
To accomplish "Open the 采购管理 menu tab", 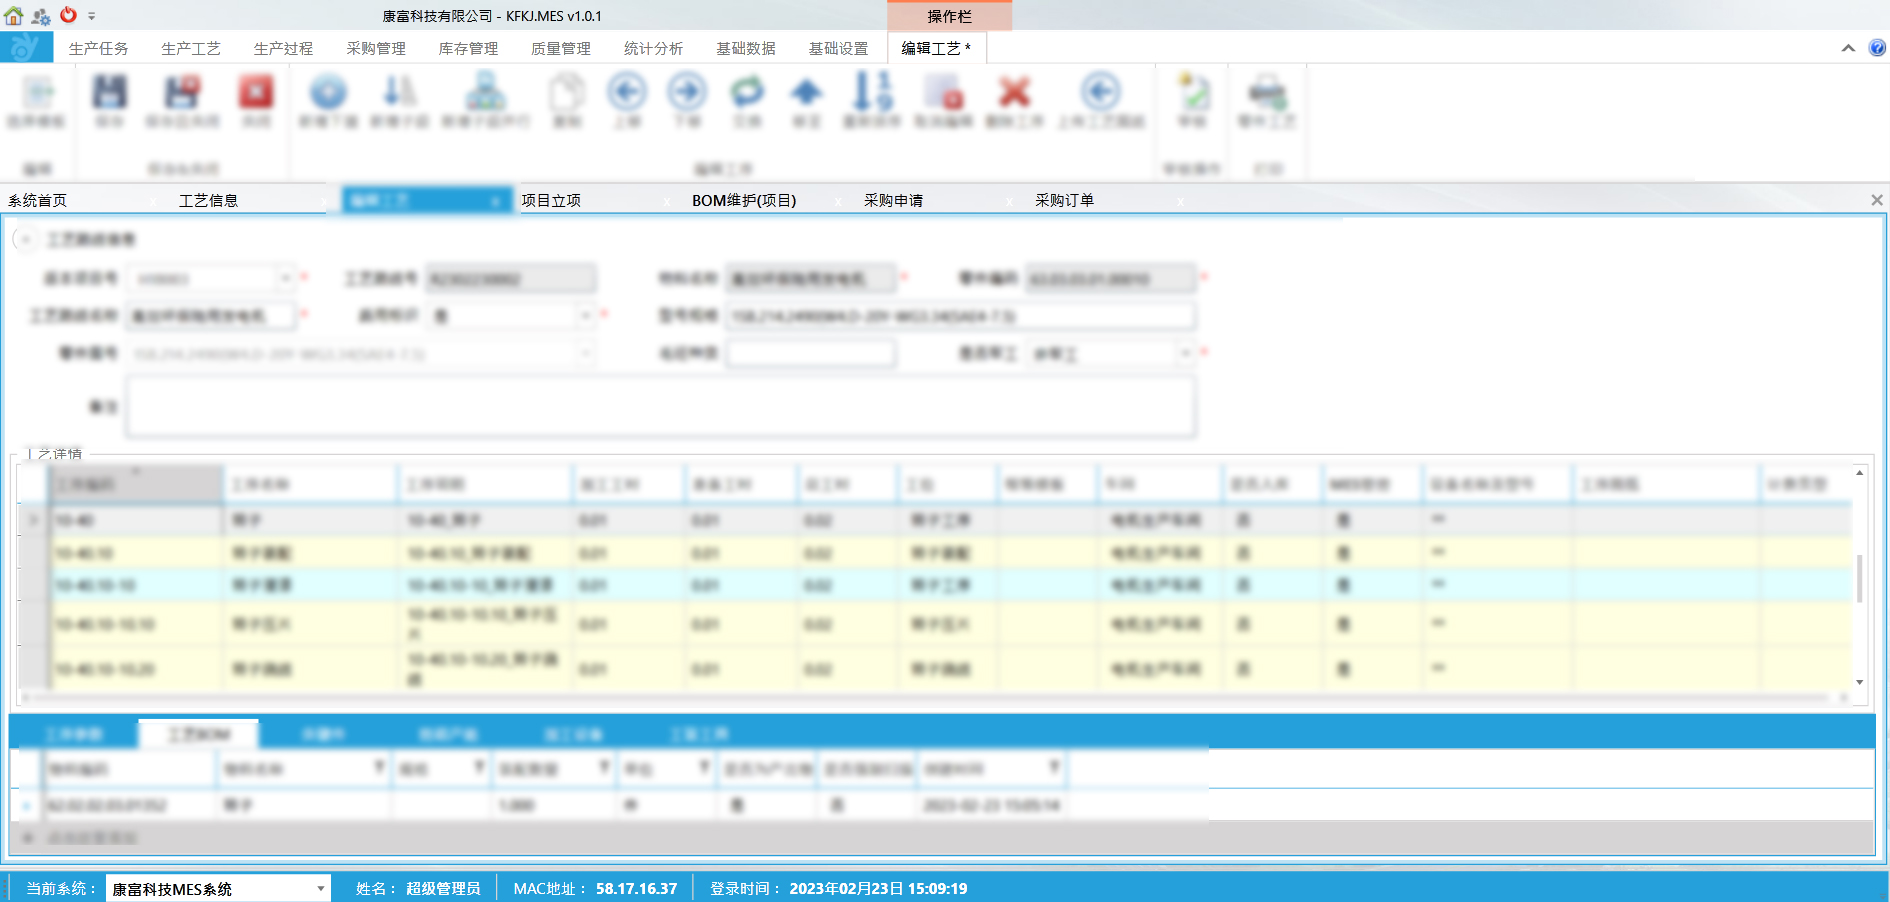I will tap(376, 48).
